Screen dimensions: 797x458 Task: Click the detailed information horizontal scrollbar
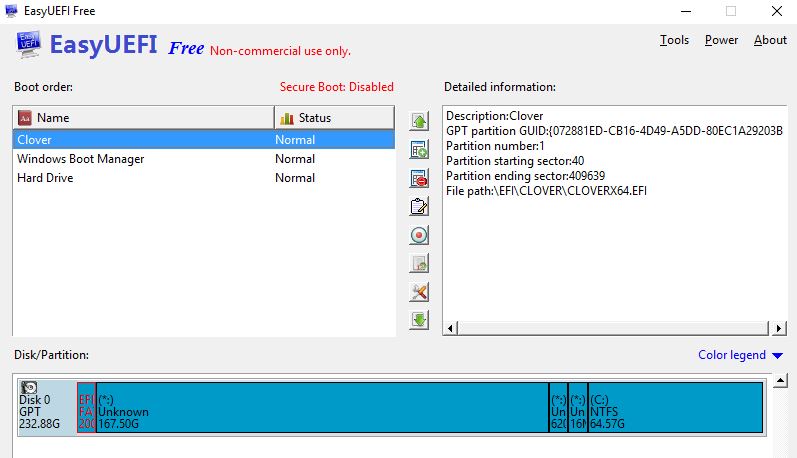[614, 328]
